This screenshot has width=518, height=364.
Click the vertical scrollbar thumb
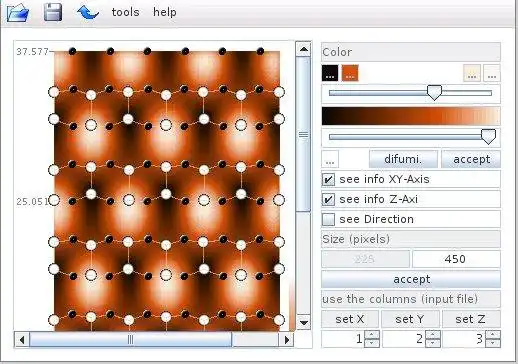pyautogui.click(x=303, y=134)
